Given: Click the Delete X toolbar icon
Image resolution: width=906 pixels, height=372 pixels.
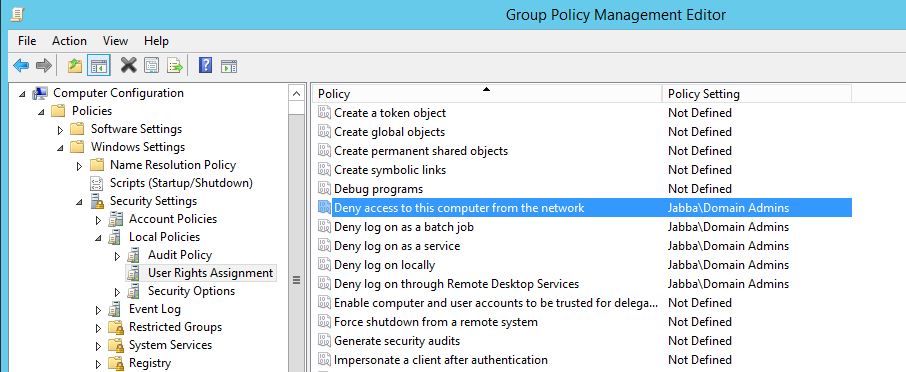Looking at the screenshot, I should point(128,65).
